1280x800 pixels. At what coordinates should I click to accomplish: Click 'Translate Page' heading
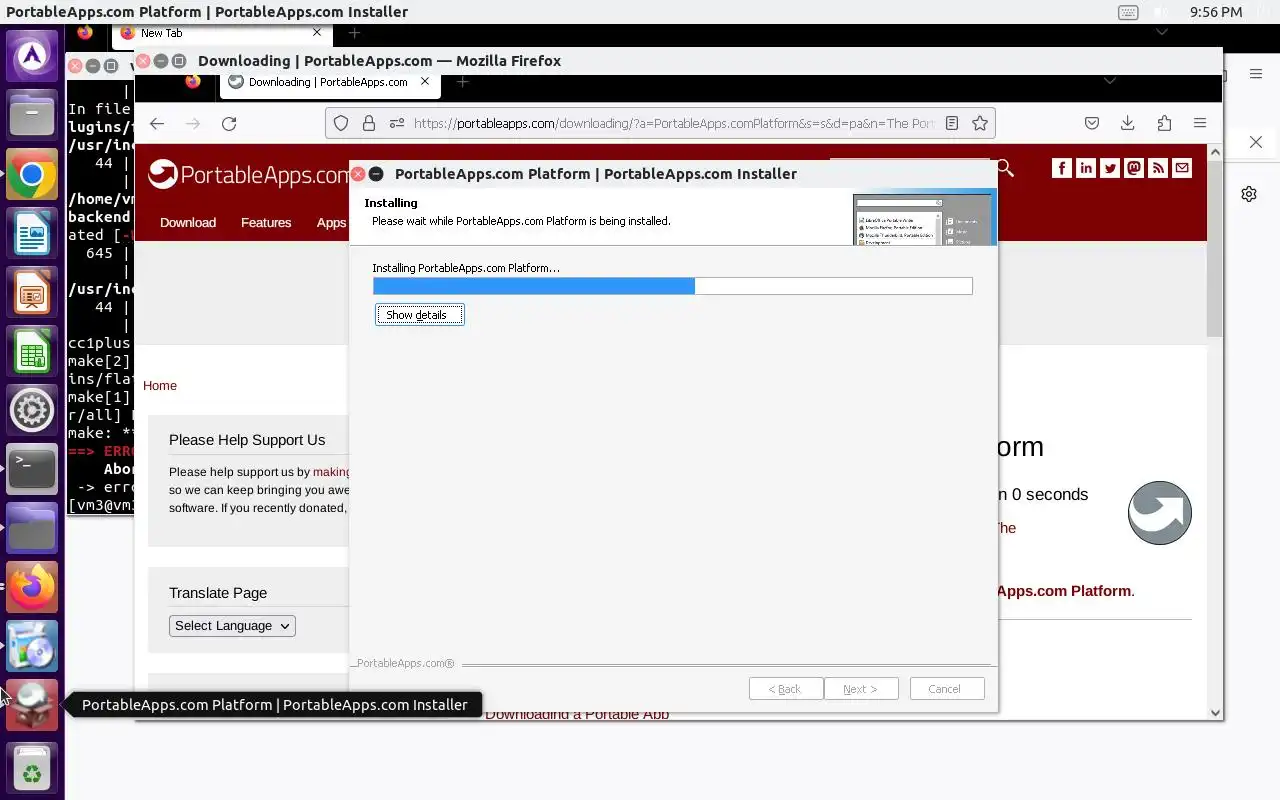(x=218, y=593)
